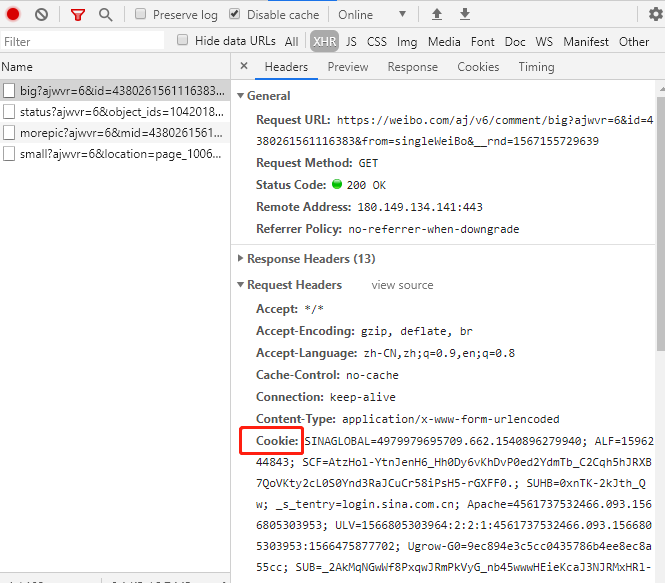Open network settings gear

[x=656, y=14]
